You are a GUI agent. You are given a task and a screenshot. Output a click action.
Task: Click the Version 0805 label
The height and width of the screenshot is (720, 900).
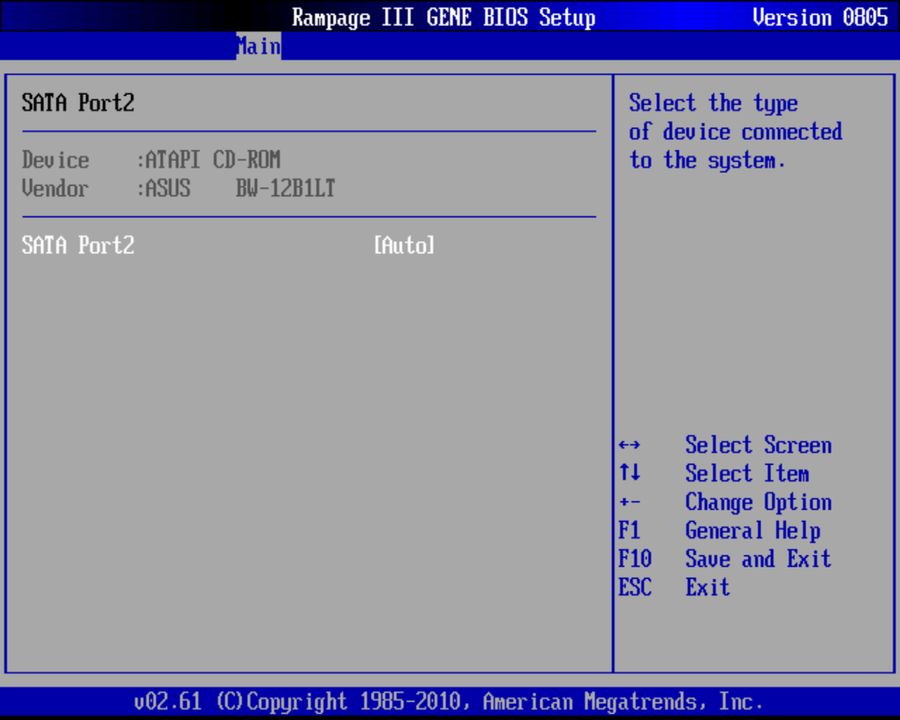pyautogui.click(x=820, y=17)
